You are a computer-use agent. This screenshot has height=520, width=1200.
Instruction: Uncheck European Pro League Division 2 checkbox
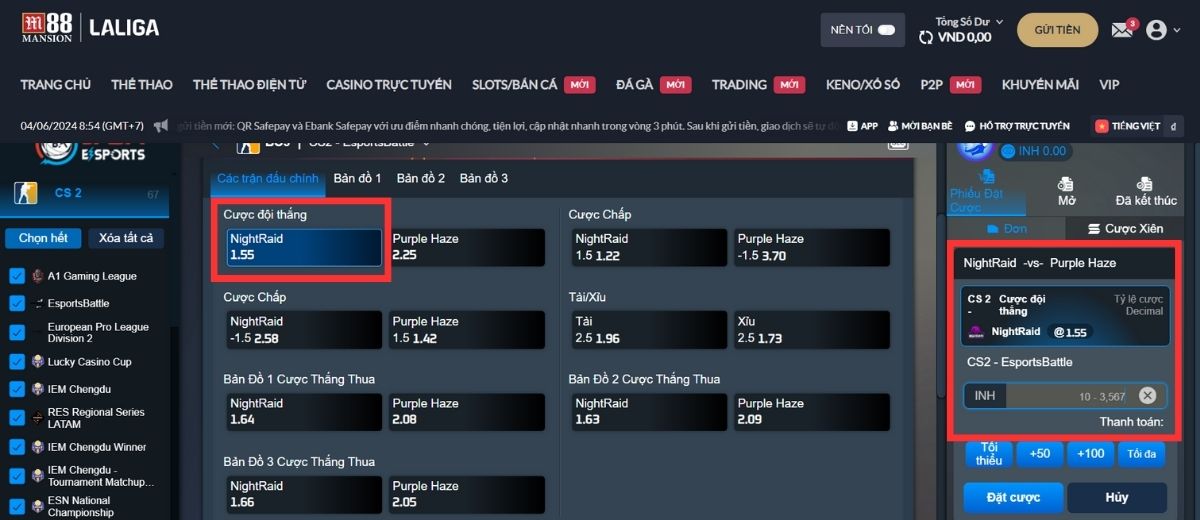click(x=16, y=333)
